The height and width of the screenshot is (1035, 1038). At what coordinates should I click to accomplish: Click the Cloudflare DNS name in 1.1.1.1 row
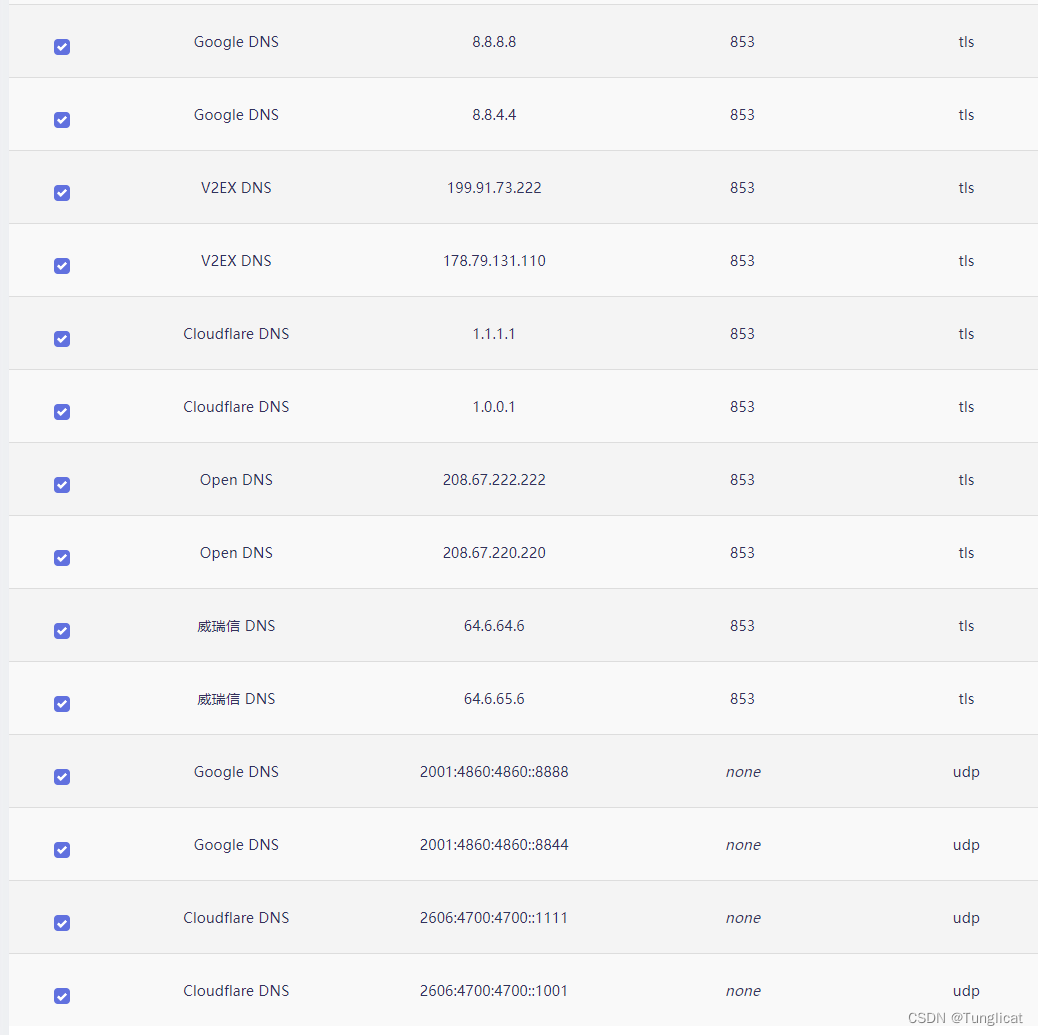(x=236, y=334)
